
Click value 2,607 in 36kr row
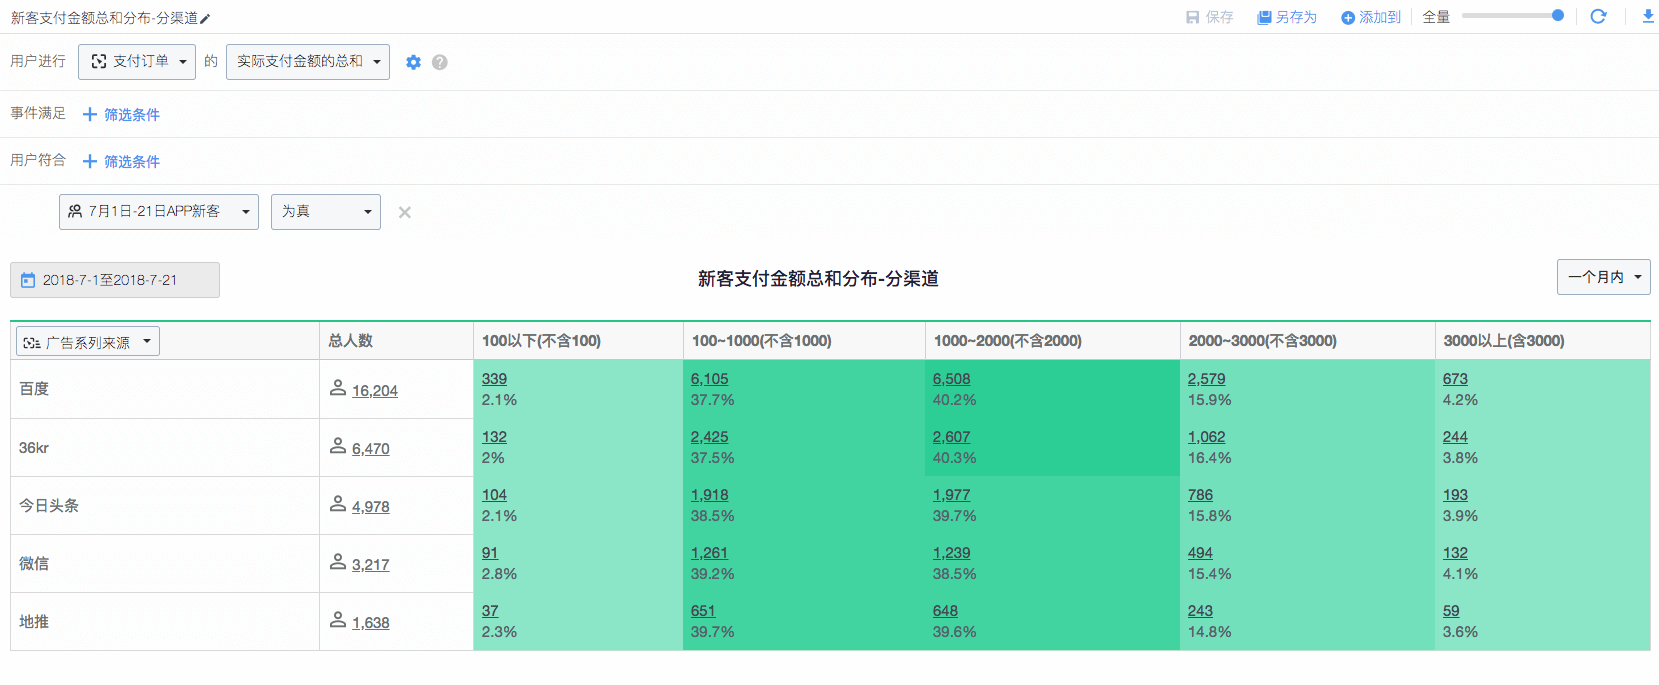click(952, 437)
